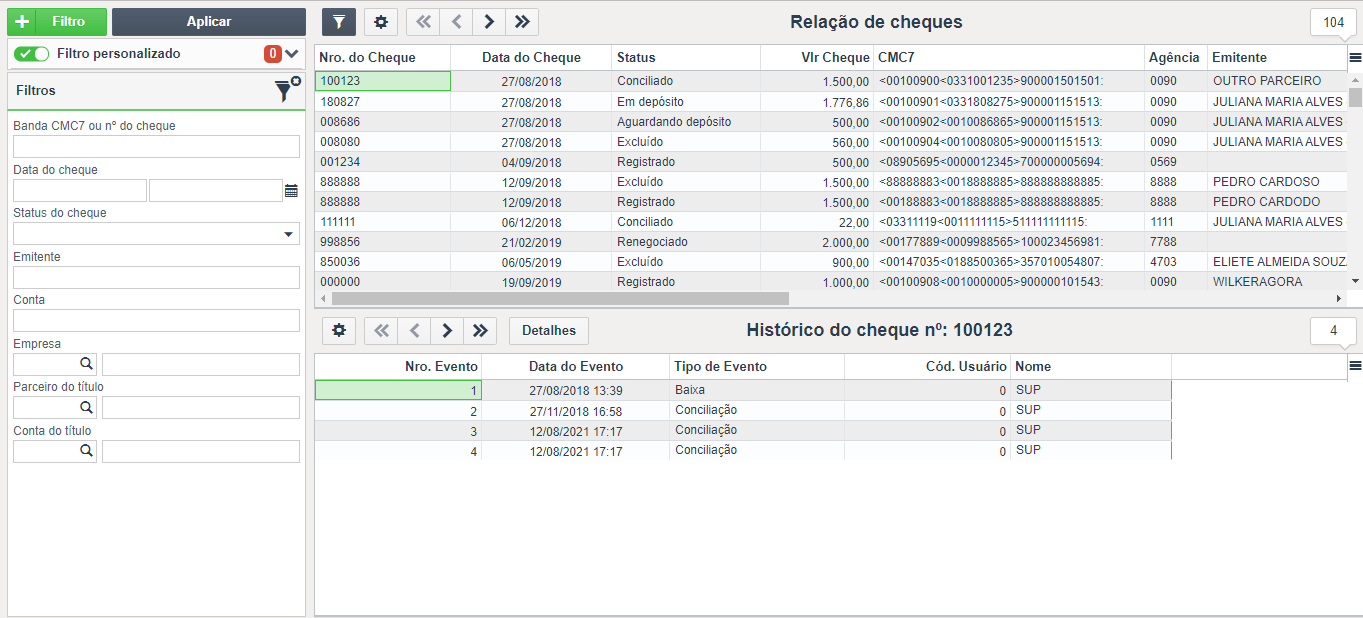The width and height of the screenshot is (1363, 618).
Task: Sort by Agência column header
Action: click(x=1176, y=58)
